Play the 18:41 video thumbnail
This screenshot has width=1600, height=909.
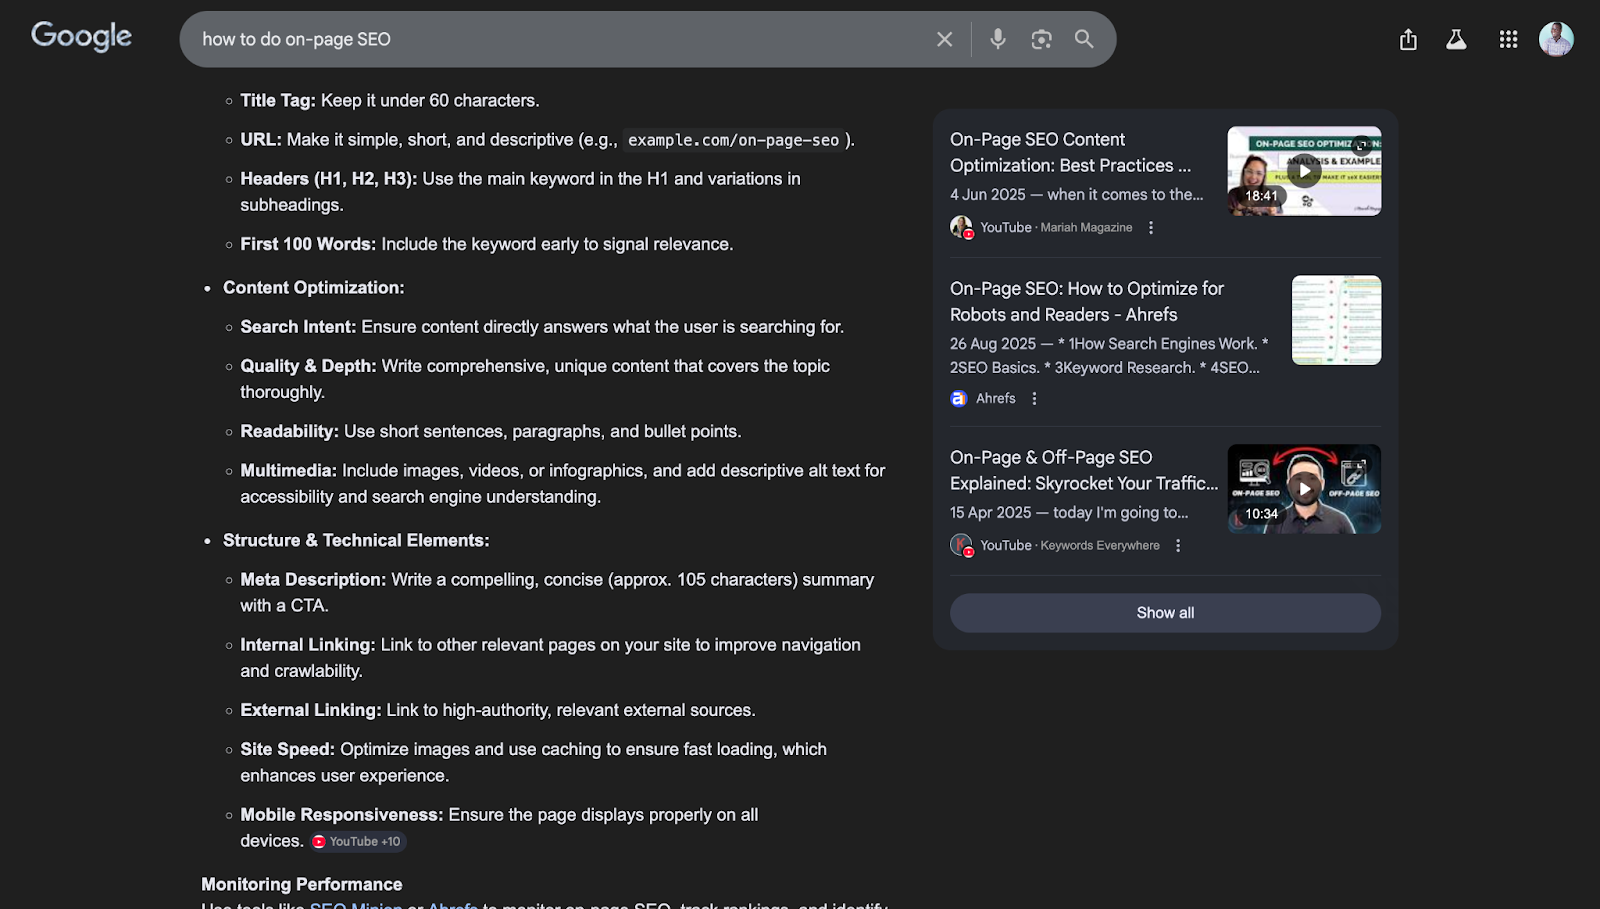pyautogui.click(x=1304, y=171)
